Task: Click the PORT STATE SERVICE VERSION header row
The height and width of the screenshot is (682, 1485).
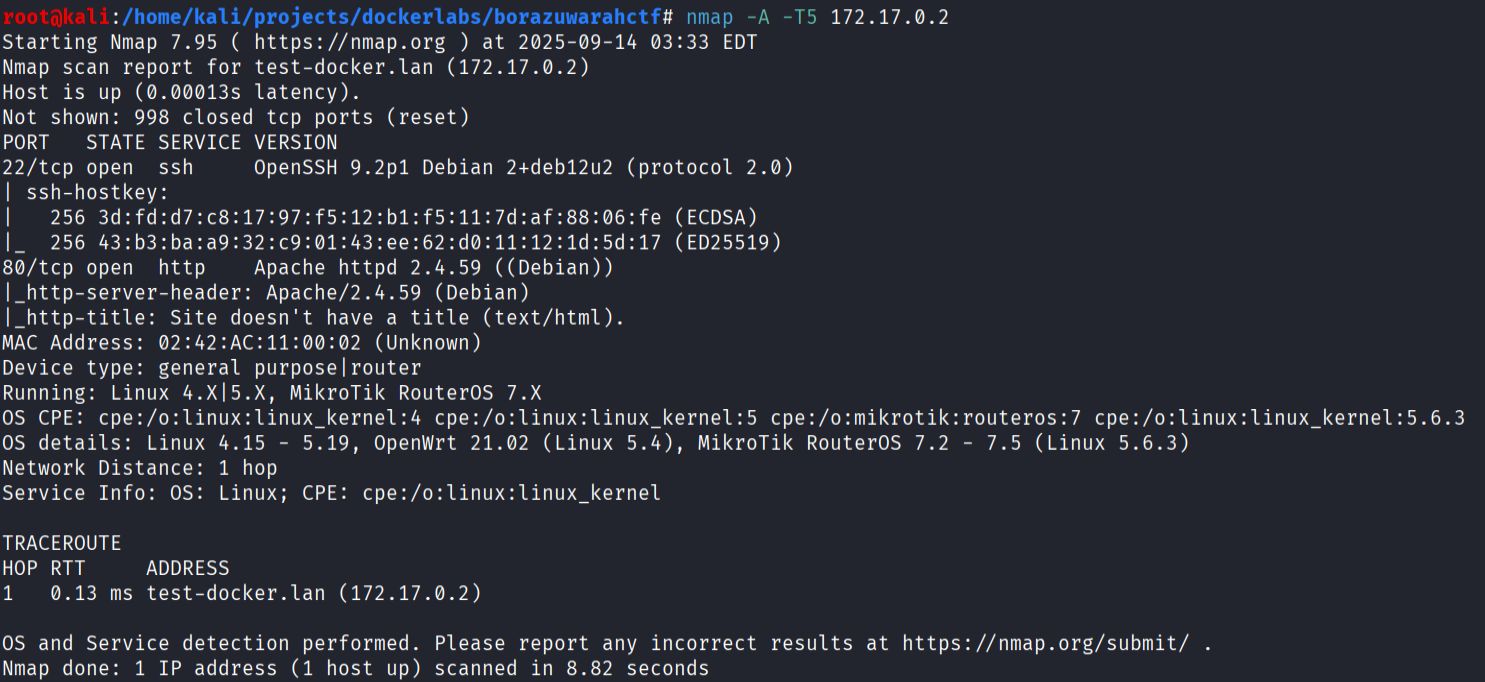Action: pos(170,142)
